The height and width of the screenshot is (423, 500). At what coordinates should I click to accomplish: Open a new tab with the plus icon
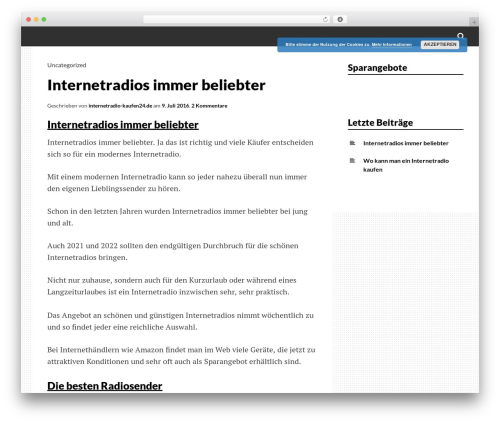pyautogui.click(x=474, y=22)
